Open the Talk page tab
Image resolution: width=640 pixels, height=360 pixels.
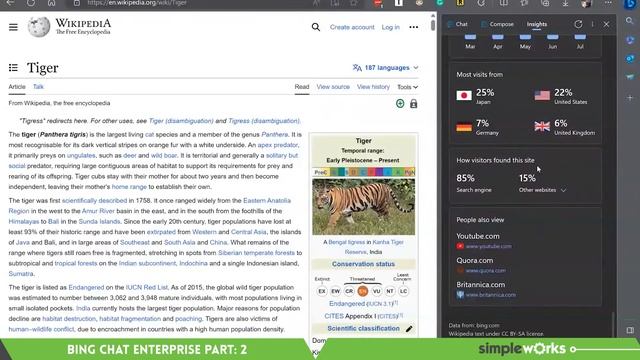pos(38,87)
